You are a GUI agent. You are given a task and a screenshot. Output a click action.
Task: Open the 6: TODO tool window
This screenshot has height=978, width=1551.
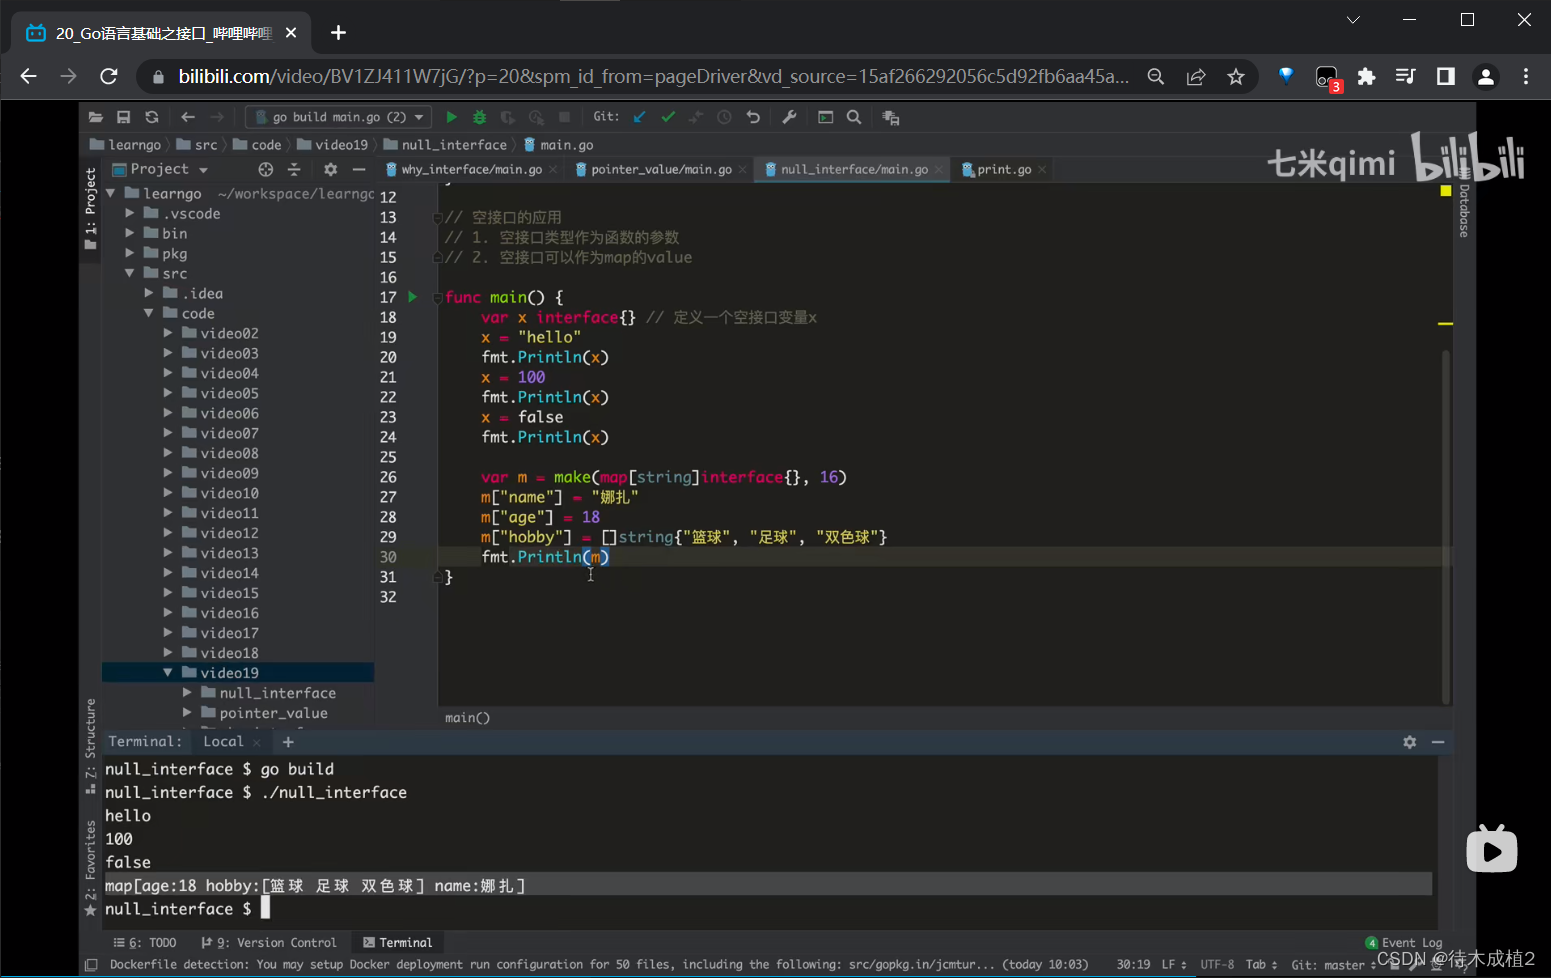pos(145,943)
